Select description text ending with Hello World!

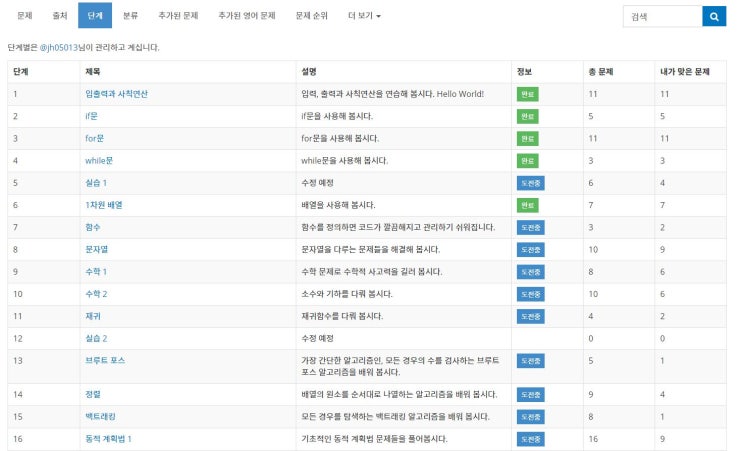pyautogui.click(x=392, y=94)
